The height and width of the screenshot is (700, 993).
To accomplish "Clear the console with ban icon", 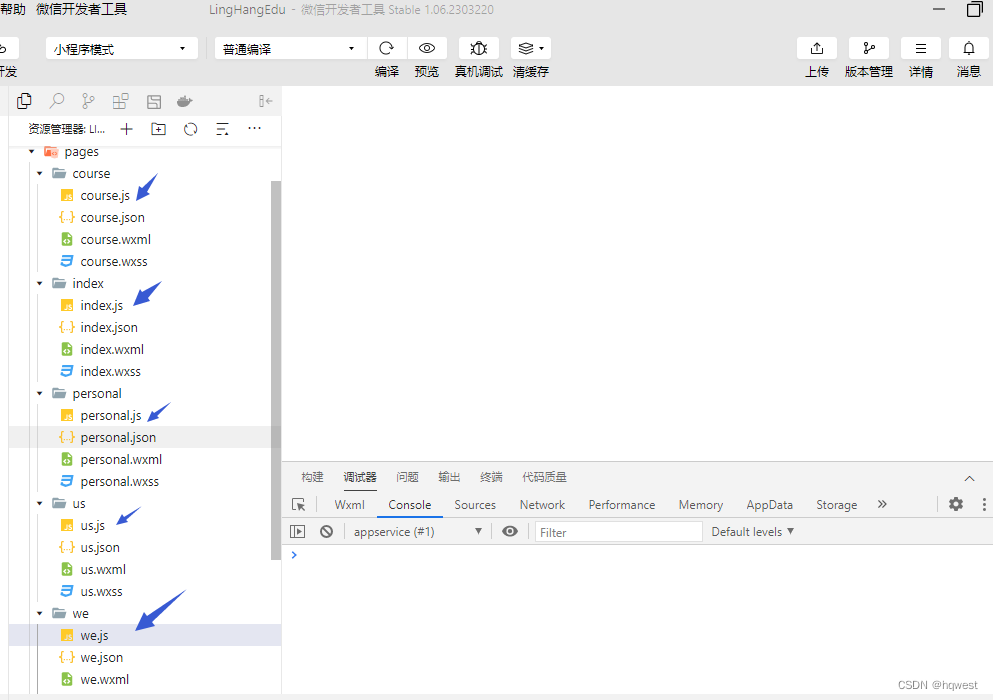I will pos(326,531).
